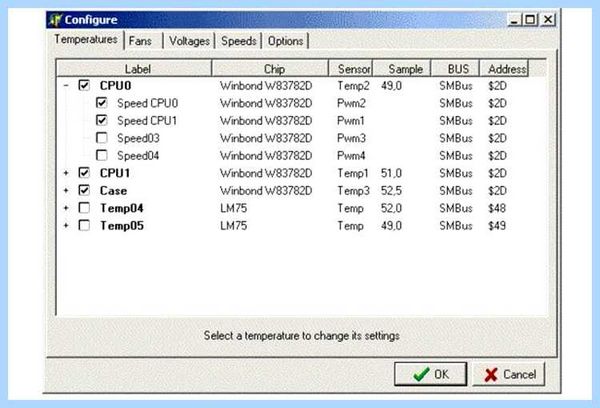600x408 pixels.
Task: Click sample value 52,0 in Temp04 row
Action: coord(391,208)
